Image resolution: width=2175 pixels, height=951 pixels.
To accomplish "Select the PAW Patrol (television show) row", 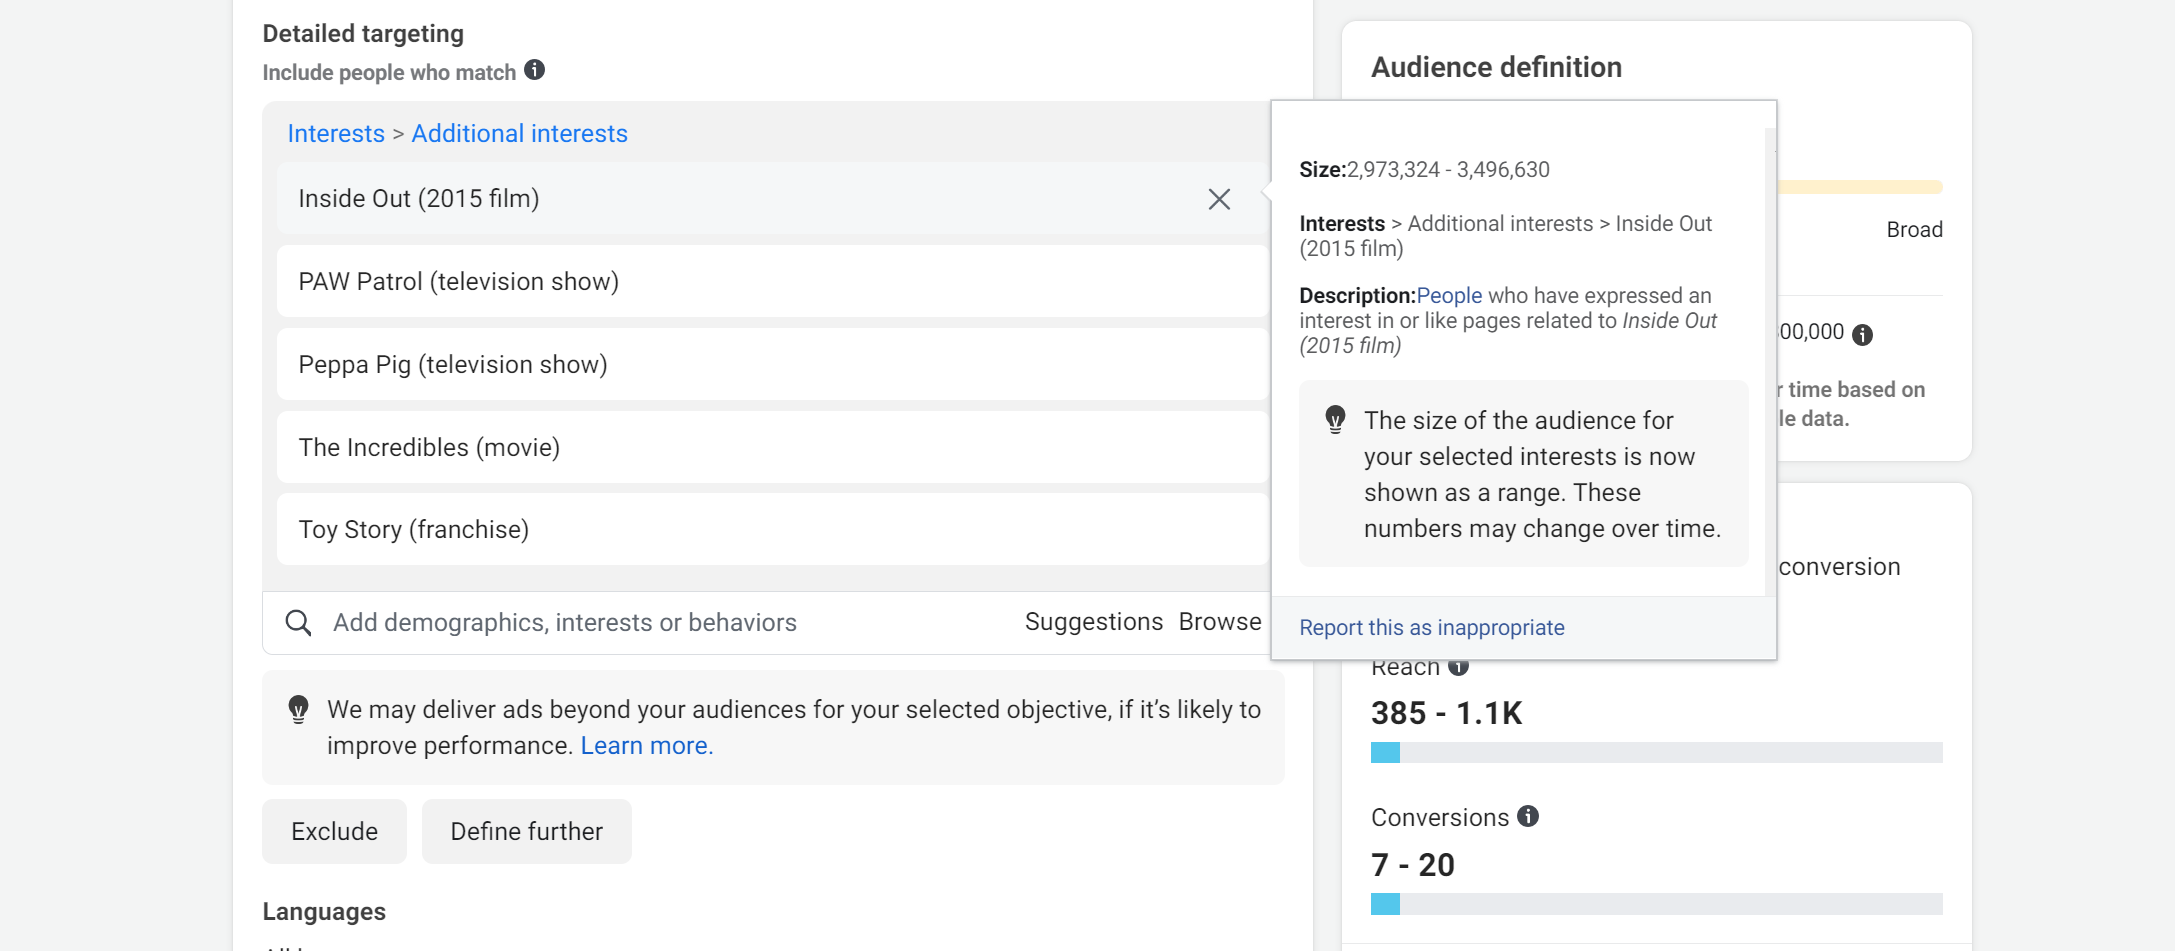I will [x=772, y=282].
